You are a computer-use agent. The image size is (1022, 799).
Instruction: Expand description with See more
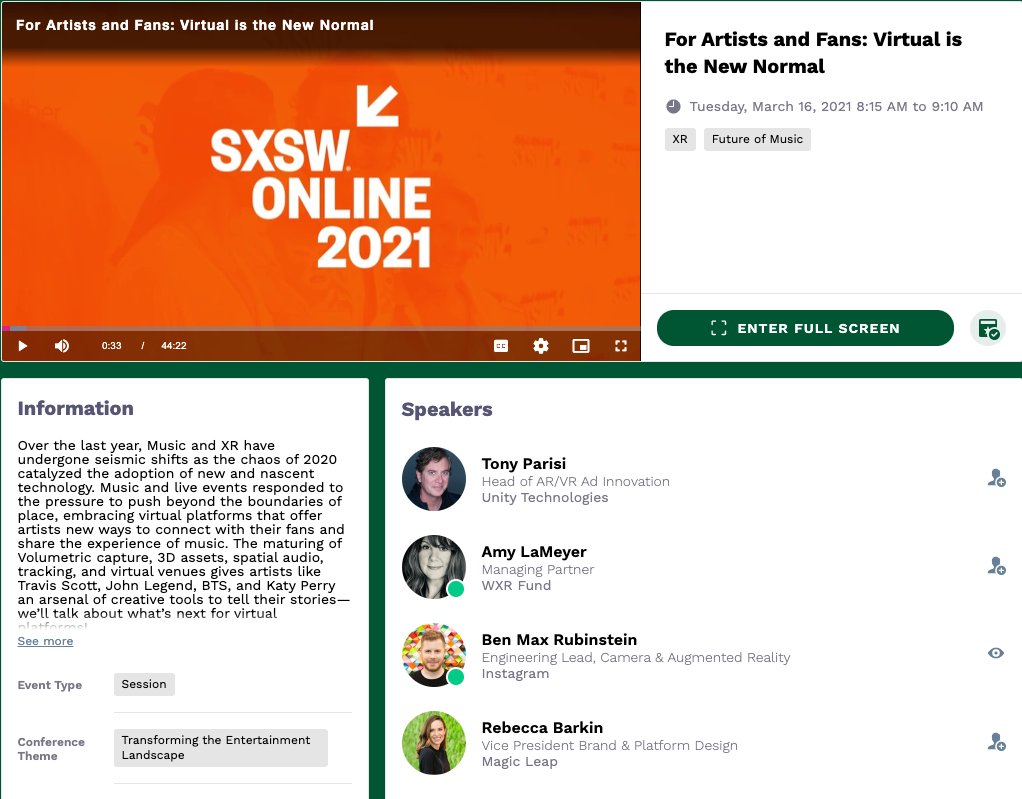pos(45,641)
